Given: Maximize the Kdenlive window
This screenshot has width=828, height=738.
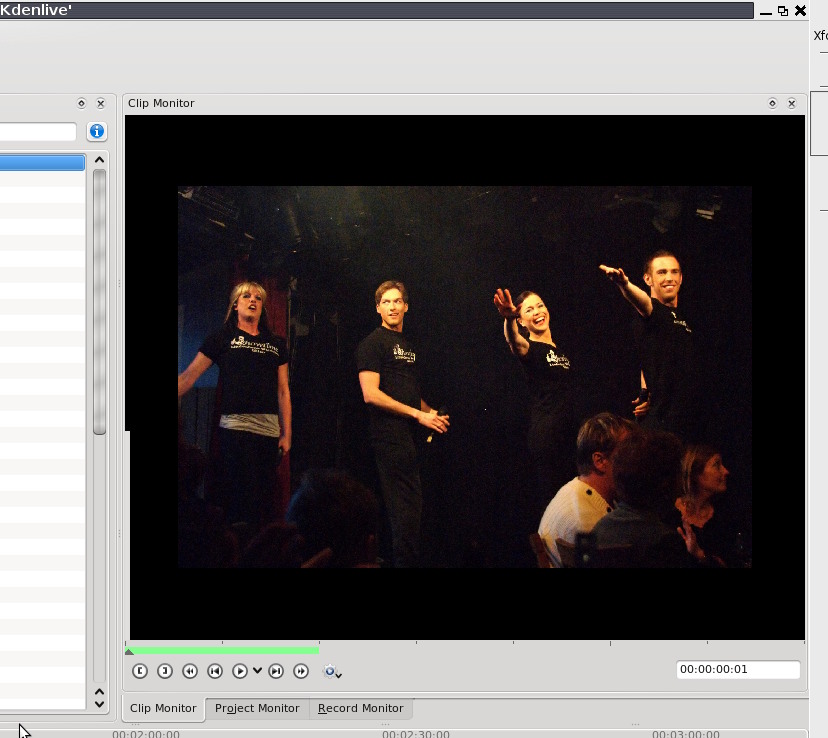Looking at the screenshot, I should [783, 11].
